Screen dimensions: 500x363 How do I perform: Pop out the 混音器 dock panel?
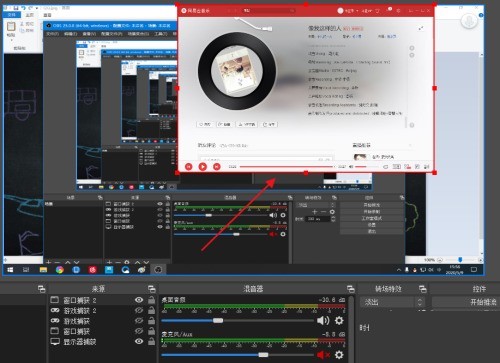(351, 289)
